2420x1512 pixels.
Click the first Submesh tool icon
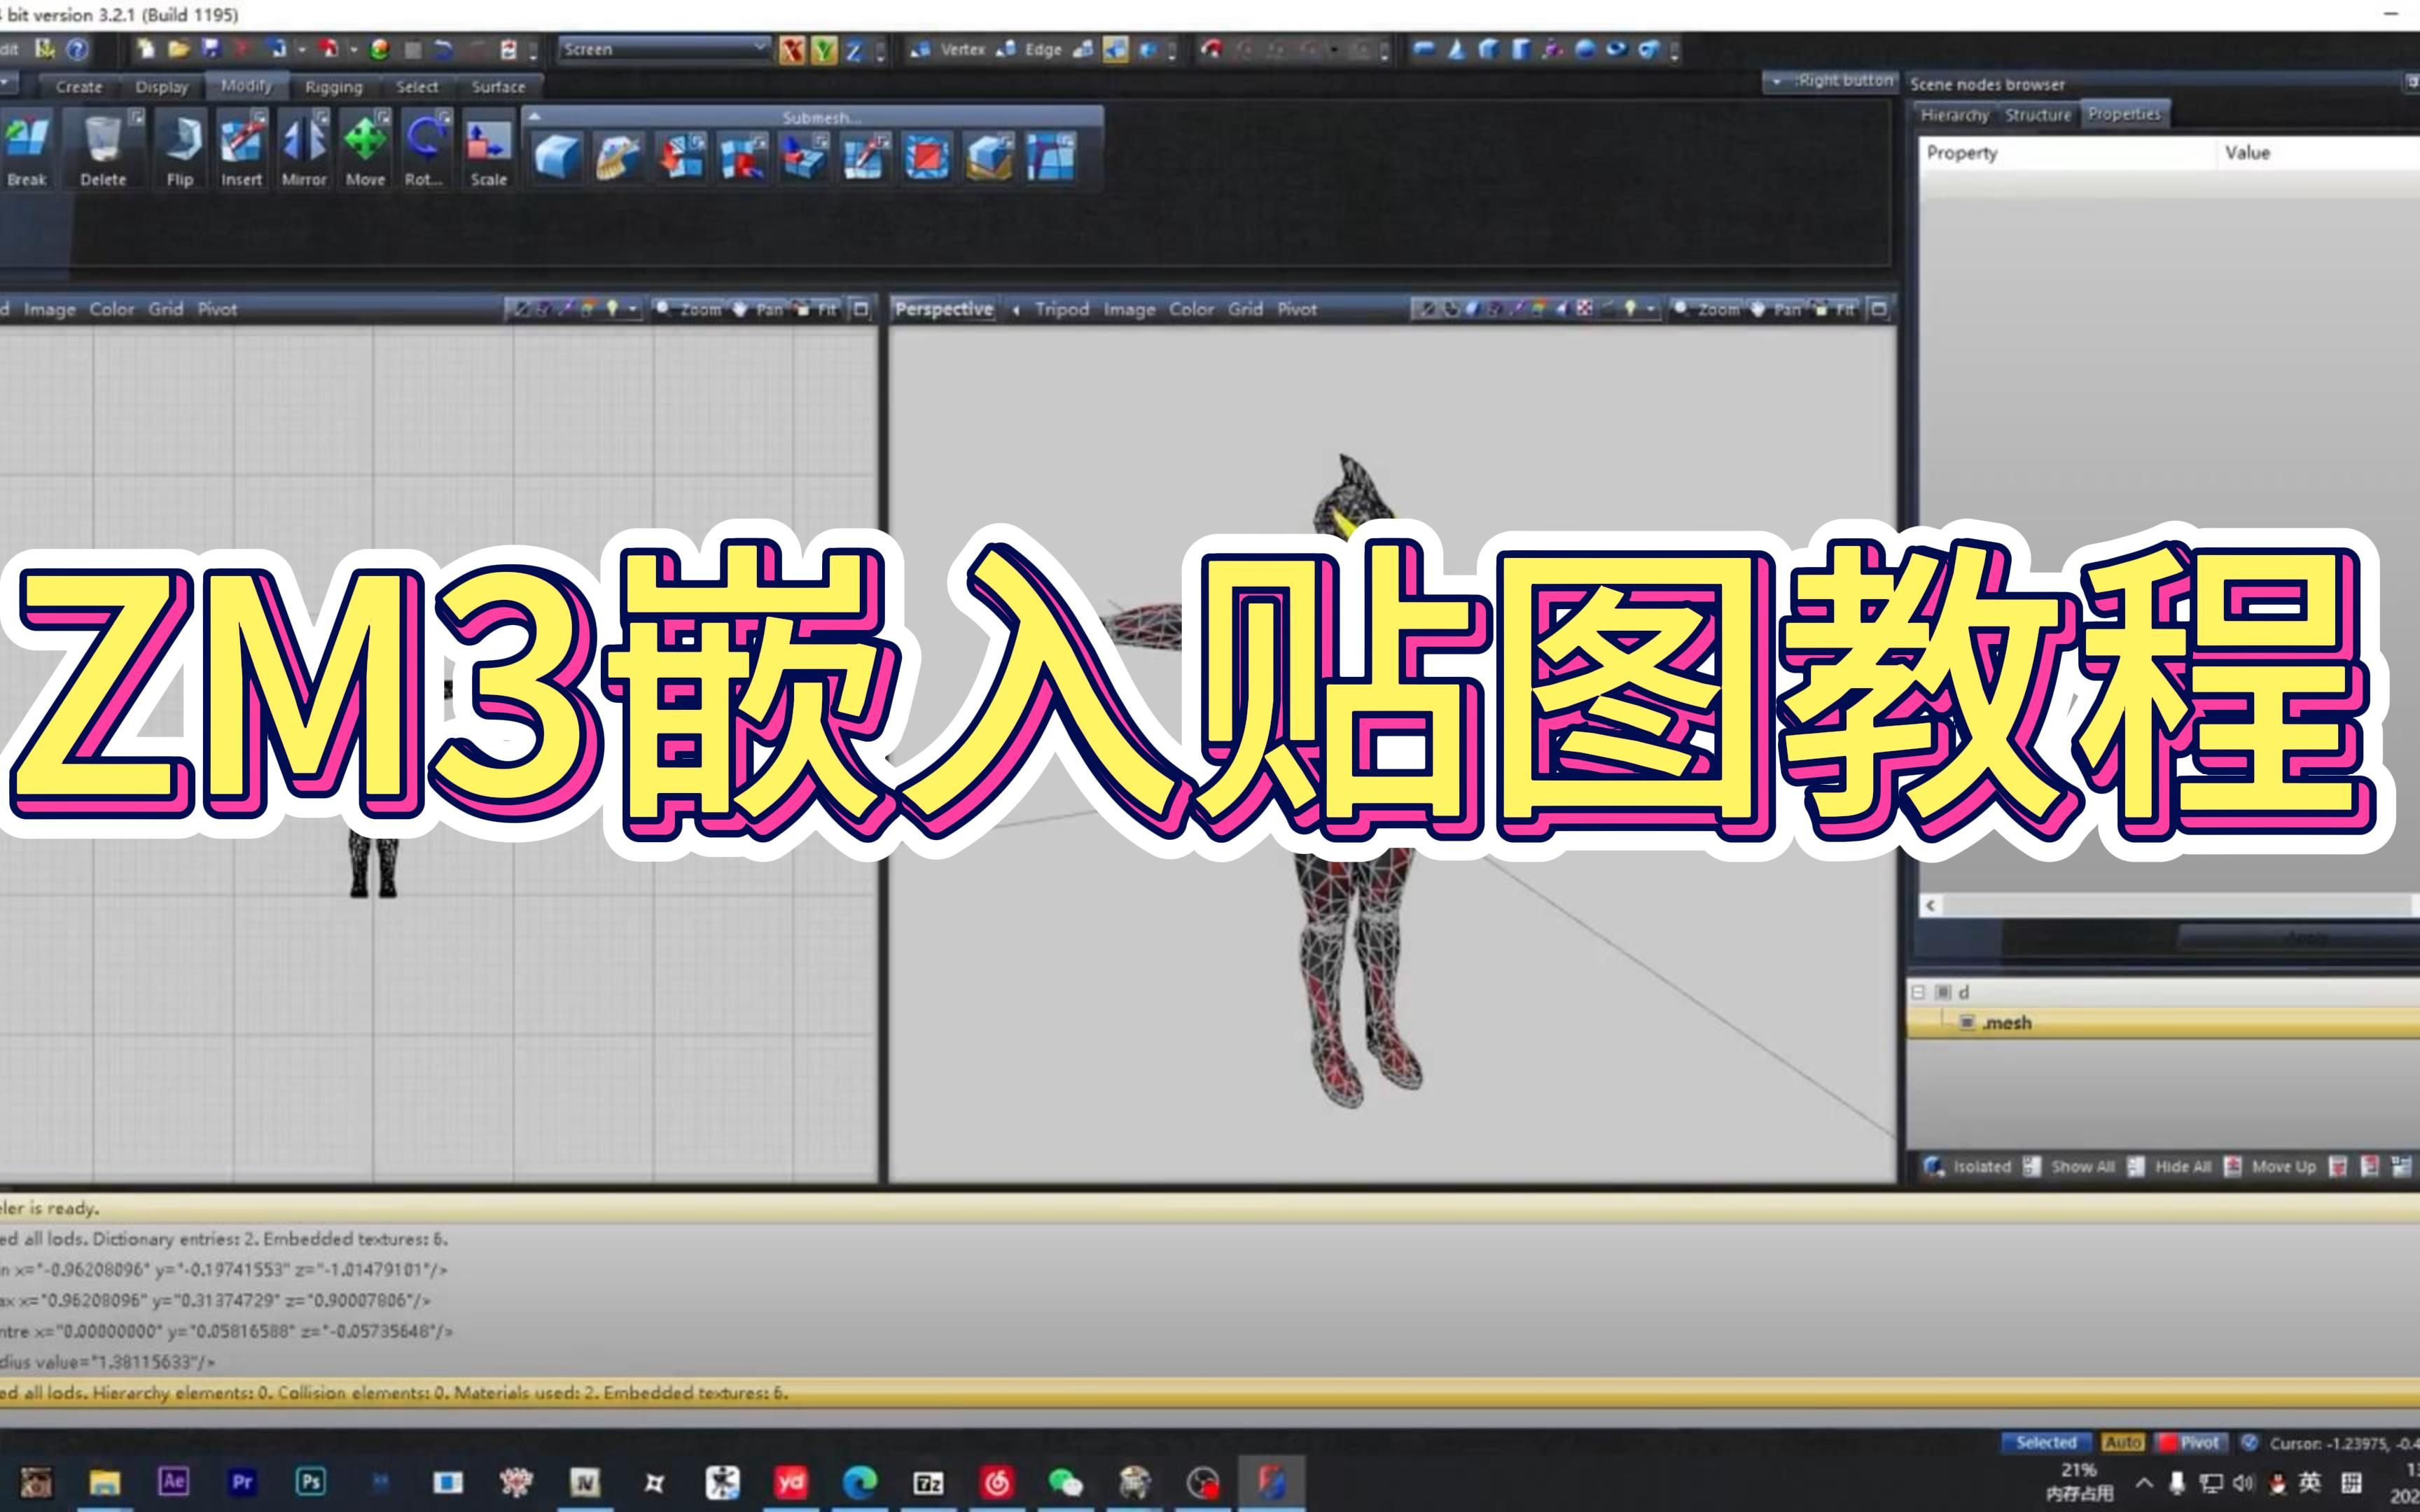pos(557,157)
